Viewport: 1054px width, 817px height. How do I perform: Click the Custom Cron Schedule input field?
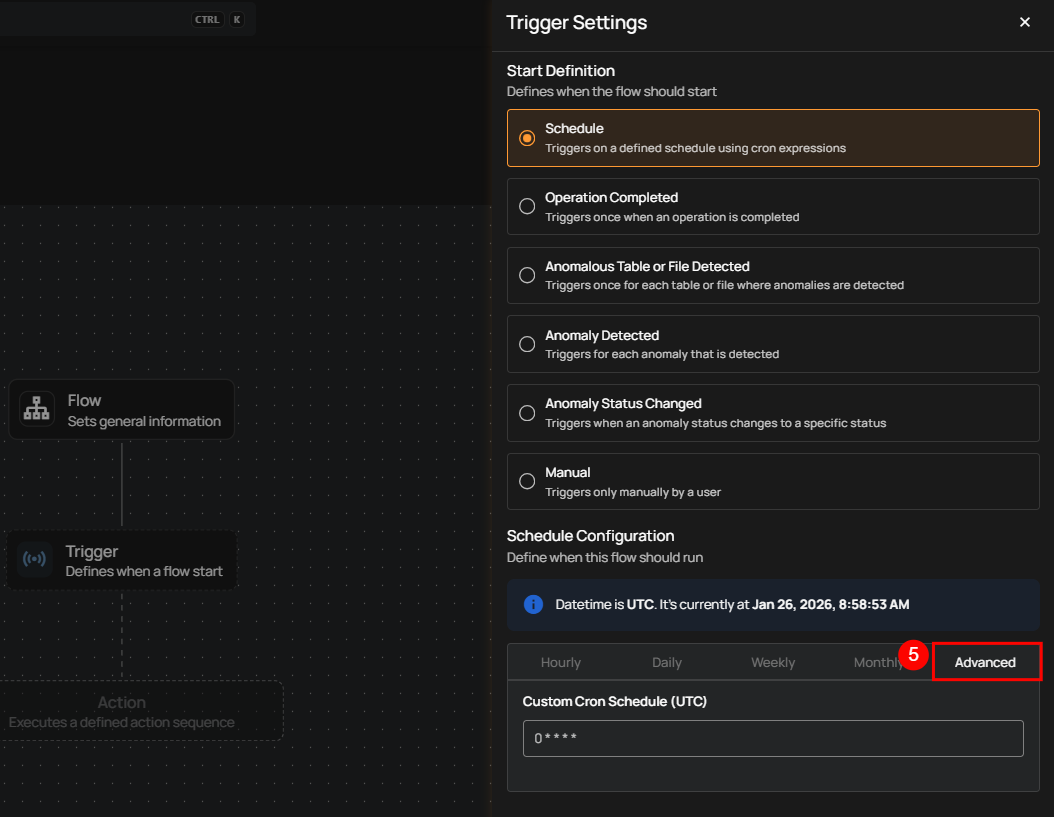772,739
